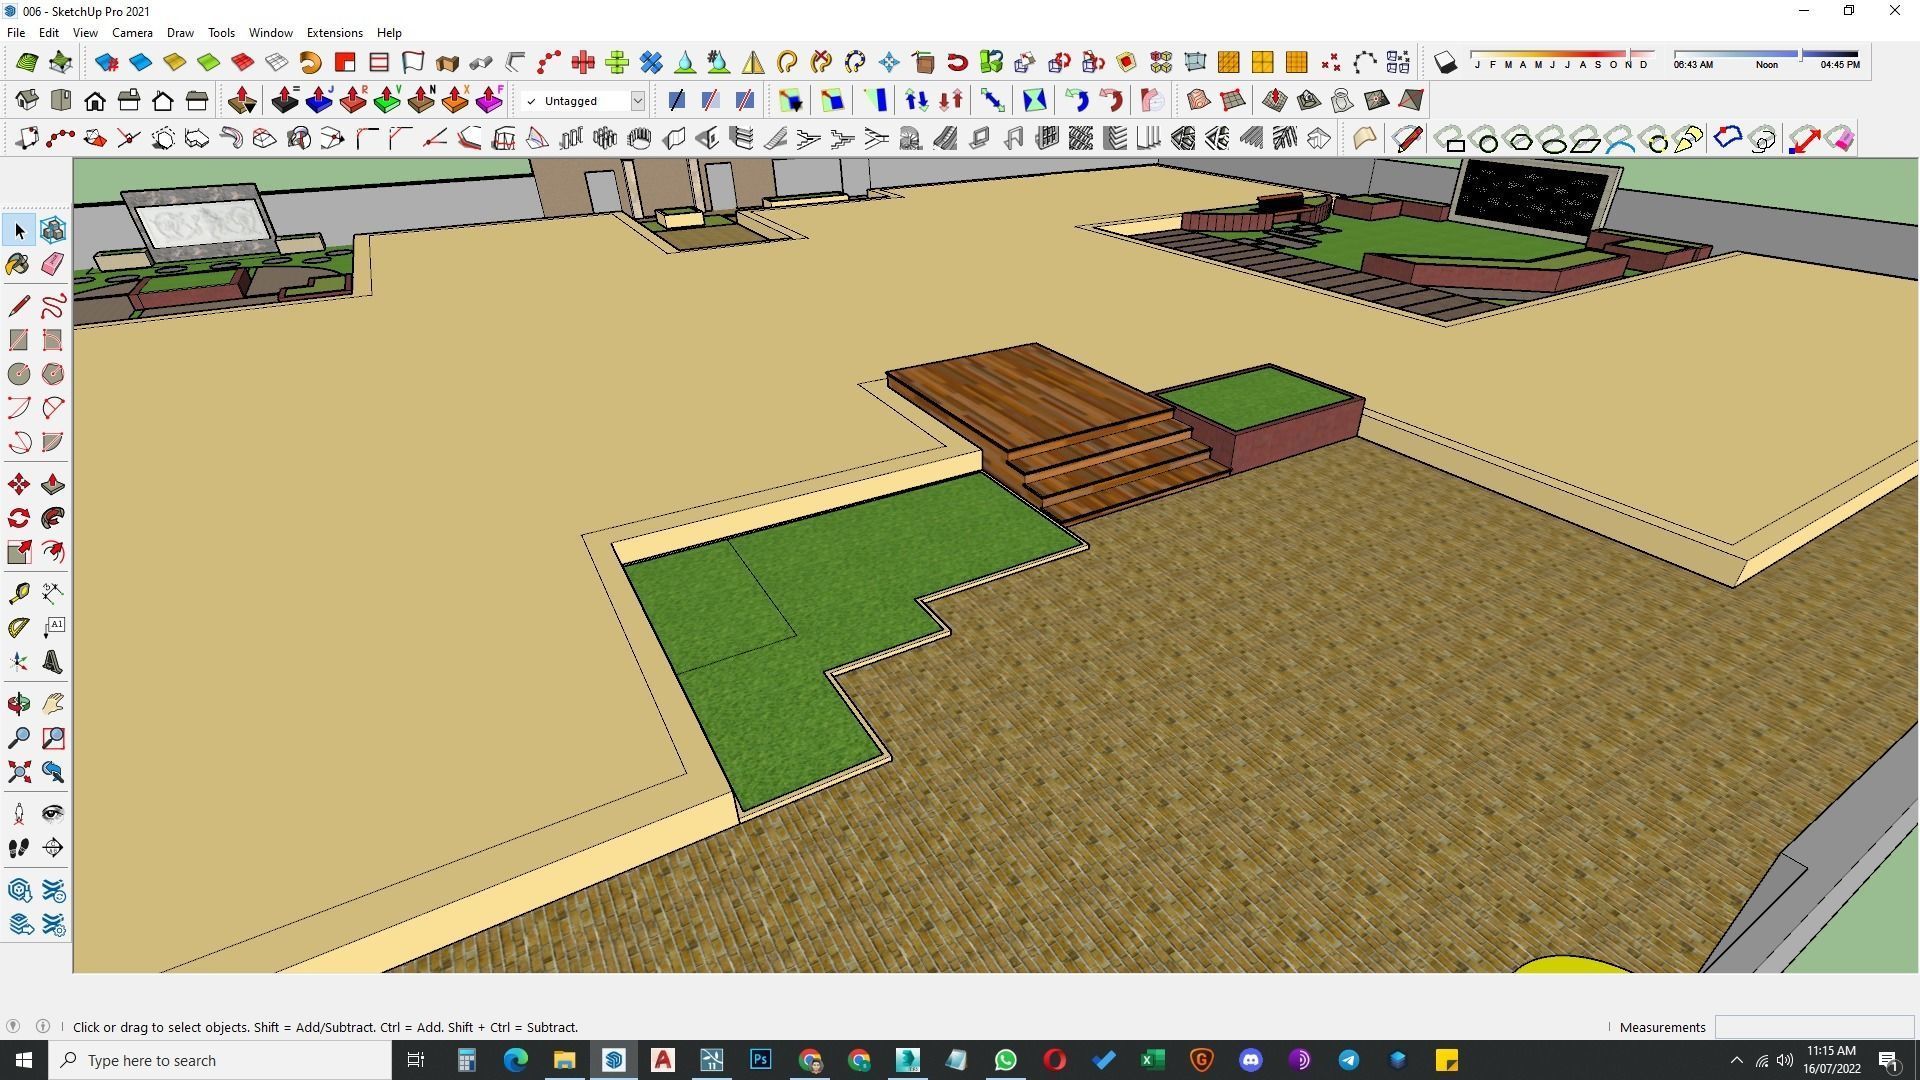Viewport: 1920px width, 1080px height.
Task: Toggle the shadows display button
Action: [x=1445, y=63]
